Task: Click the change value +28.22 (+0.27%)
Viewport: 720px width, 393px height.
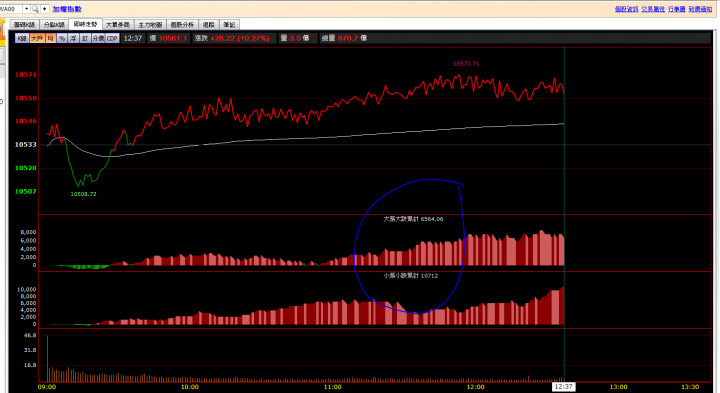Action: [240, 39]
